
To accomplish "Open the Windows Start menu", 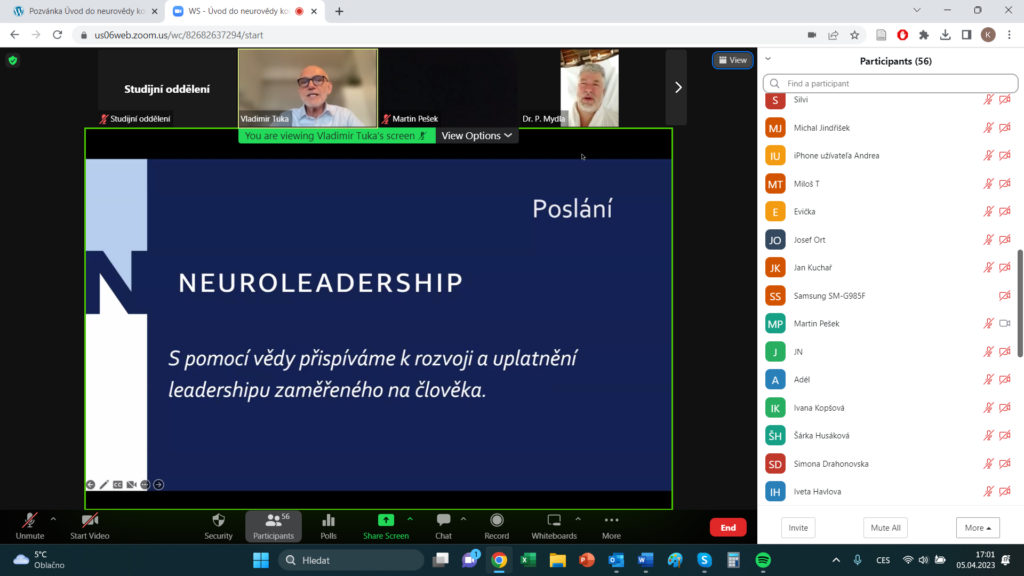I will [x=261, y=560].
